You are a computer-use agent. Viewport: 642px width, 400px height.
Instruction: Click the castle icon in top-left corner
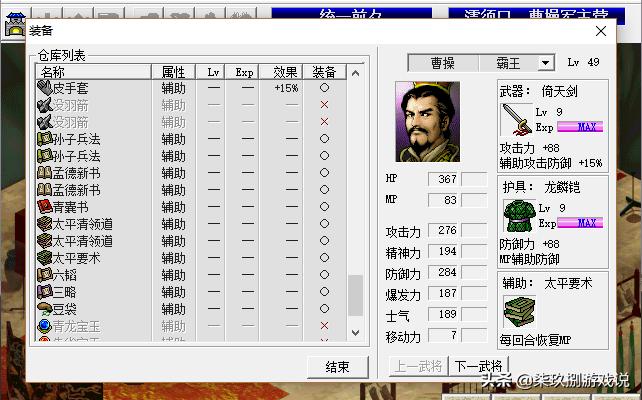click(x=14, y=25)
